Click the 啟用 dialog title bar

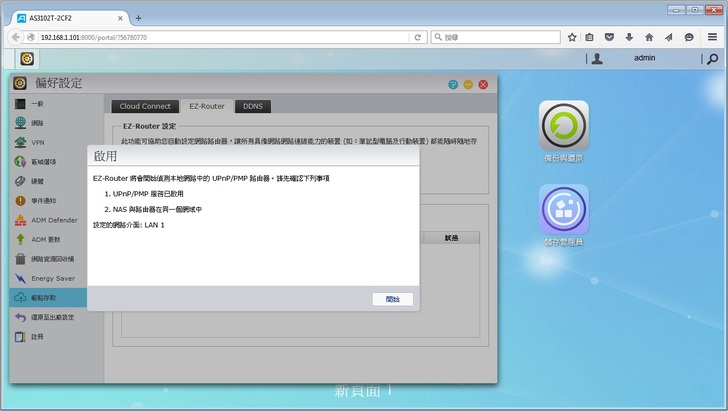253,156
